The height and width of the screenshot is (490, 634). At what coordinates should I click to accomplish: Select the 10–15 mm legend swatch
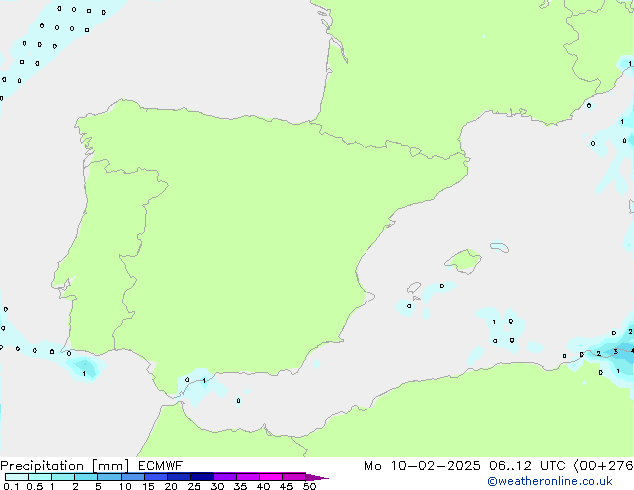pos(132,477)
